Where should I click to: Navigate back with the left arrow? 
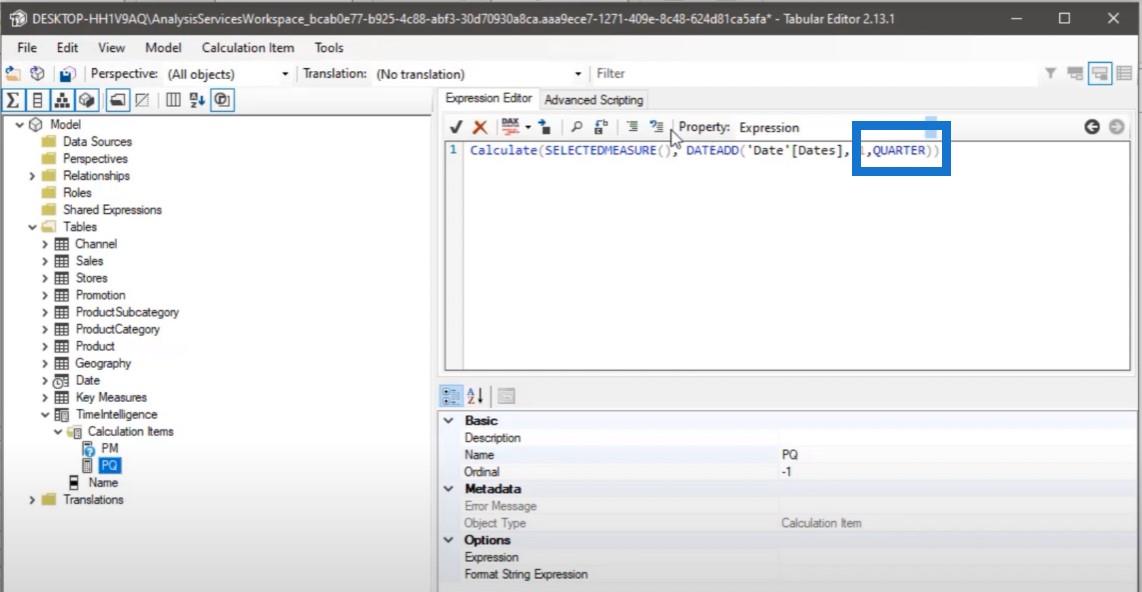[1091, 127]
